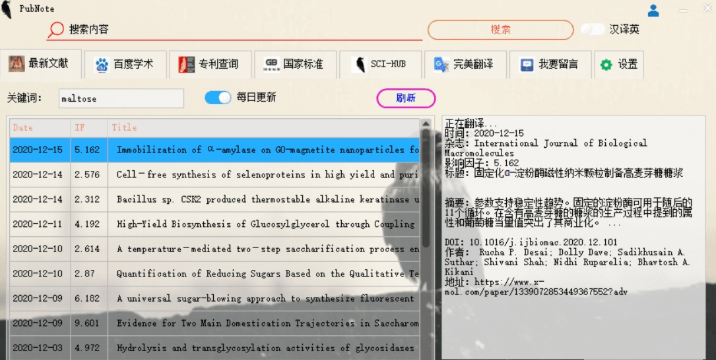
Task: Sort by the IF column header
Action: click(89, 127)
